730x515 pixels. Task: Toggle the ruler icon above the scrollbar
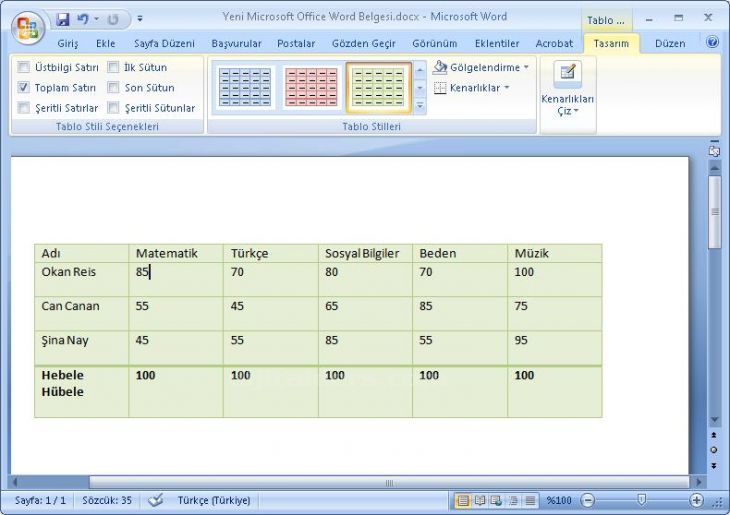[714, 149]
